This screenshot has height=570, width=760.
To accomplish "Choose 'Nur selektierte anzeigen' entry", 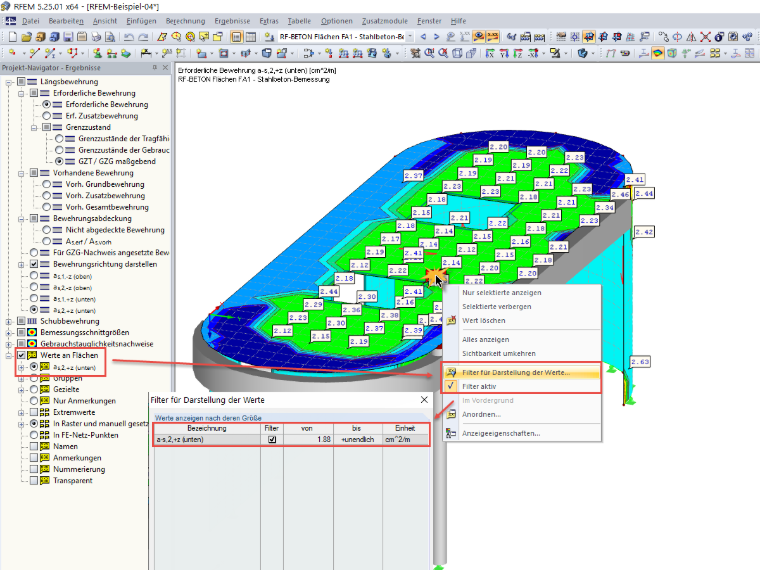I will tap(522, 292).
